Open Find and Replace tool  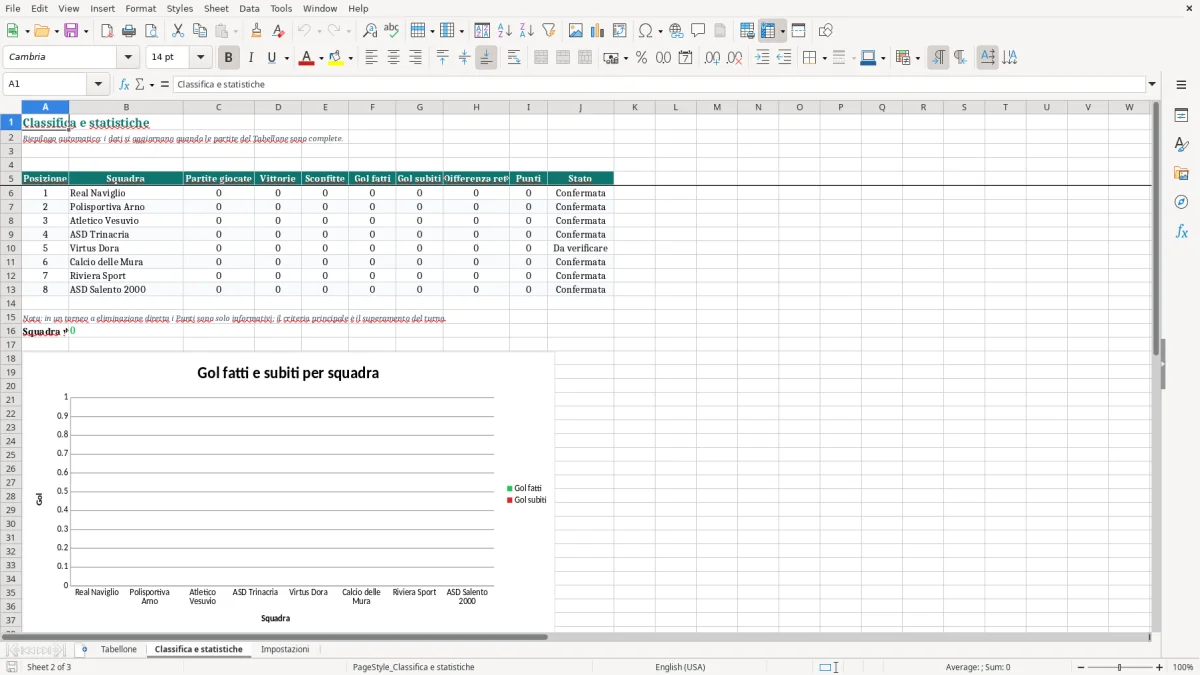[370, 31]
